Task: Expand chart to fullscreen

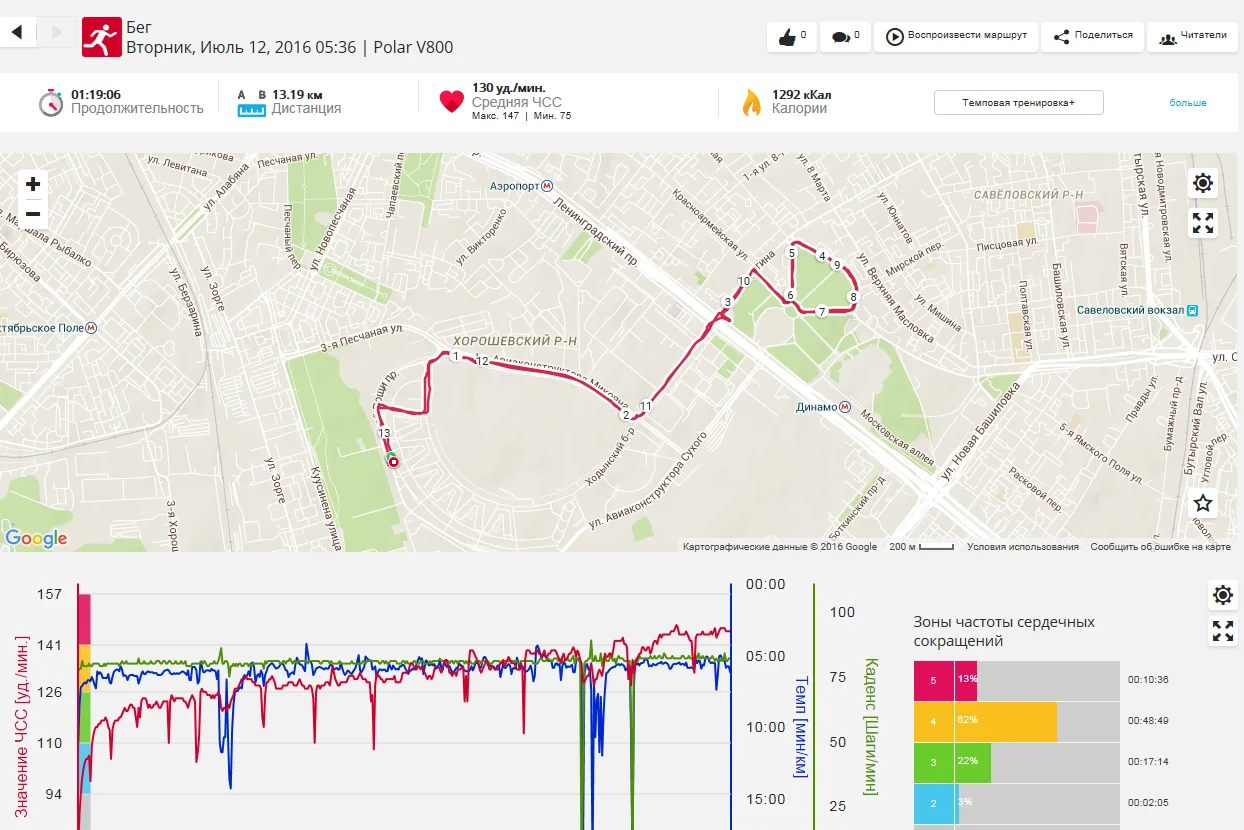Action: point(1222,631)
